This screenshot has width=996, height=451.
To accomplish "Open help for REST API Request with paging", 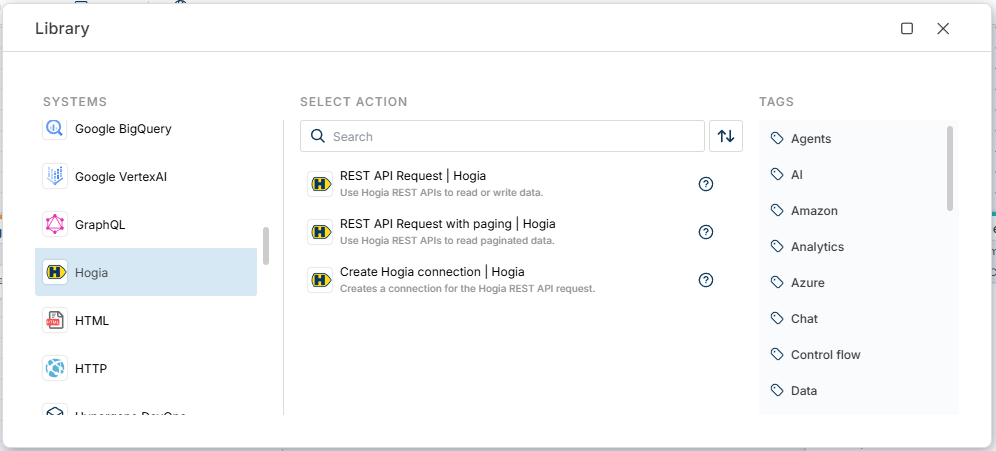I will [706, 232].
